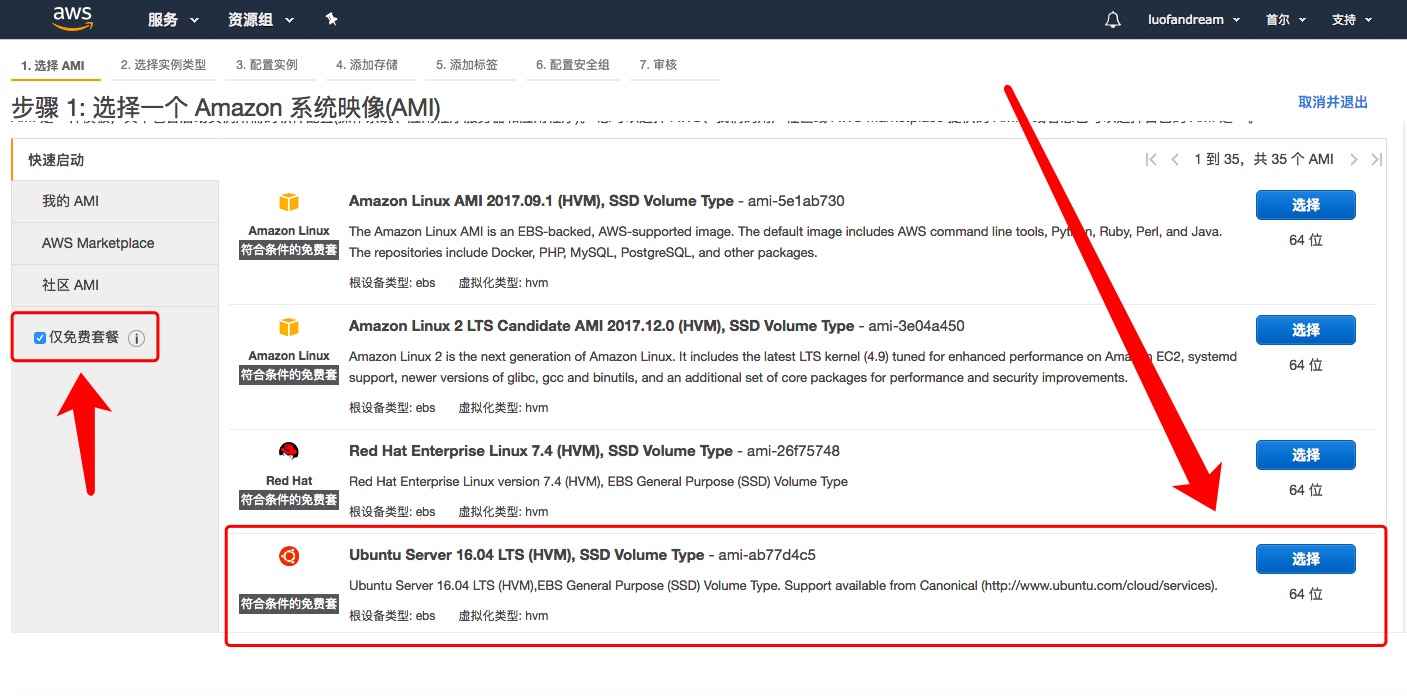Select Red Hat Enterprise Linux 7.4
The height and width of the screenshot is (696, 1407).
pos(1305,455)
